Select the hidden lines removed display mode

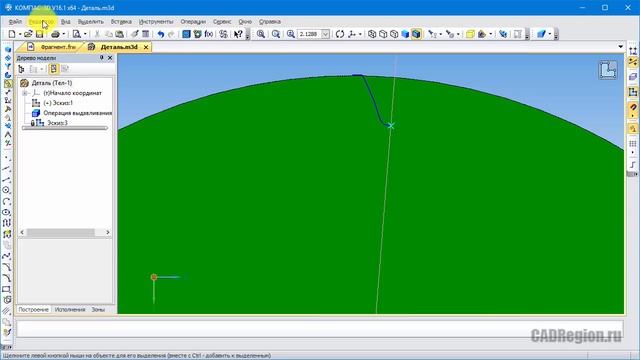pos(383,34)
